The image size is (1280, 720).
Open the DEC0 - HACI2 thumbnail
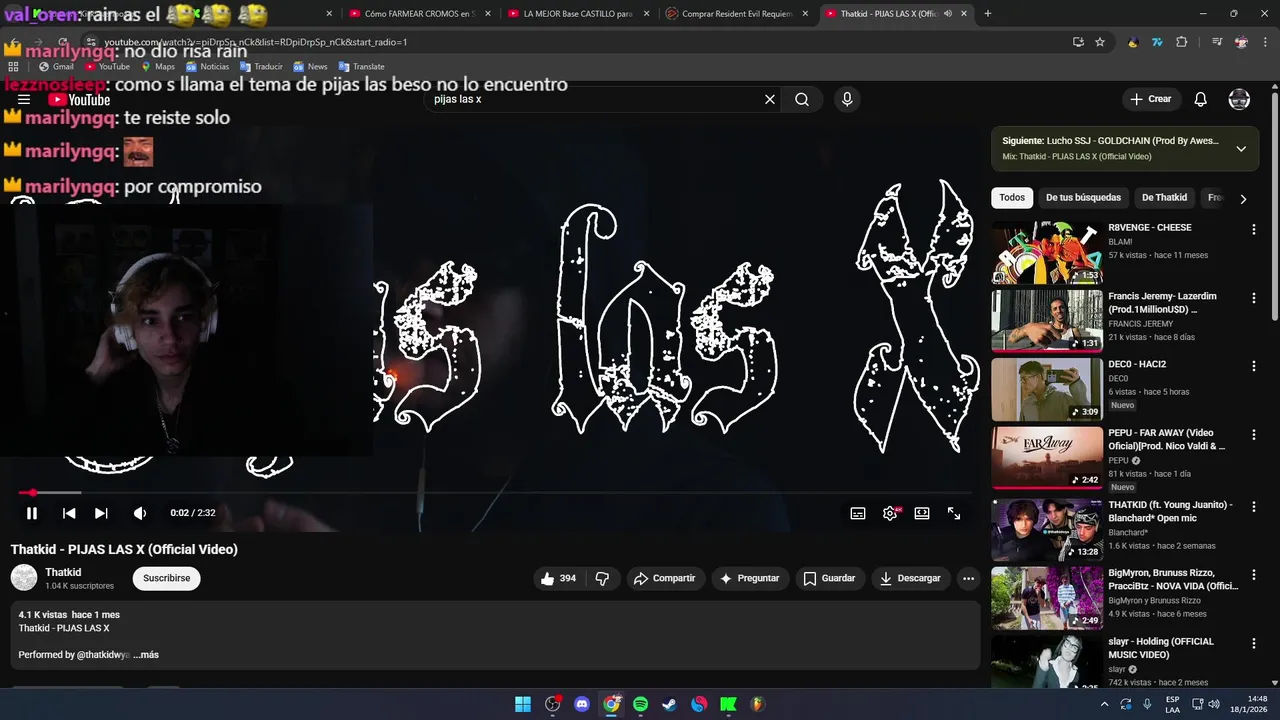[x=1047, y=390]
